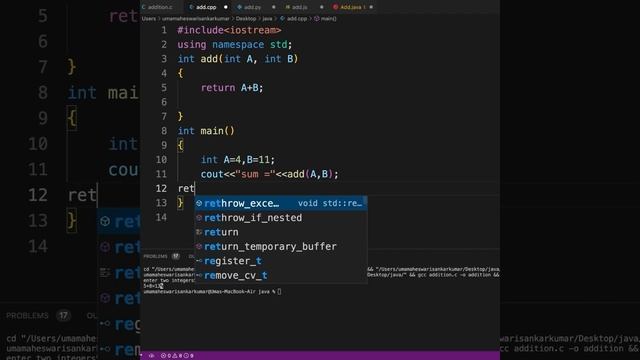
Task: Click the function icon beside rethrow_exception
Action: coord(199,203)
